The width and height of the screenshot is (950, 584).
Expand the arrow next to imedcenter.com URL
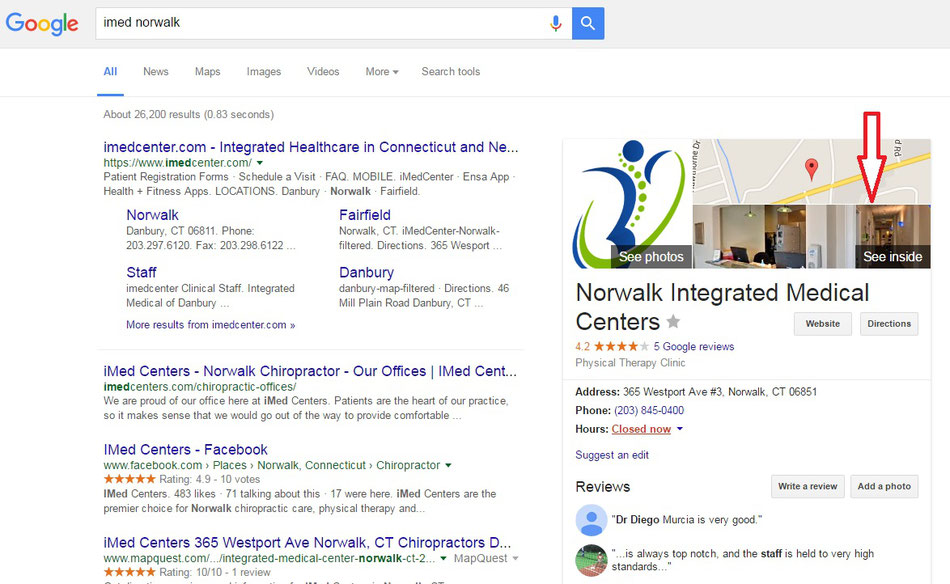click(x=260, y=162)
